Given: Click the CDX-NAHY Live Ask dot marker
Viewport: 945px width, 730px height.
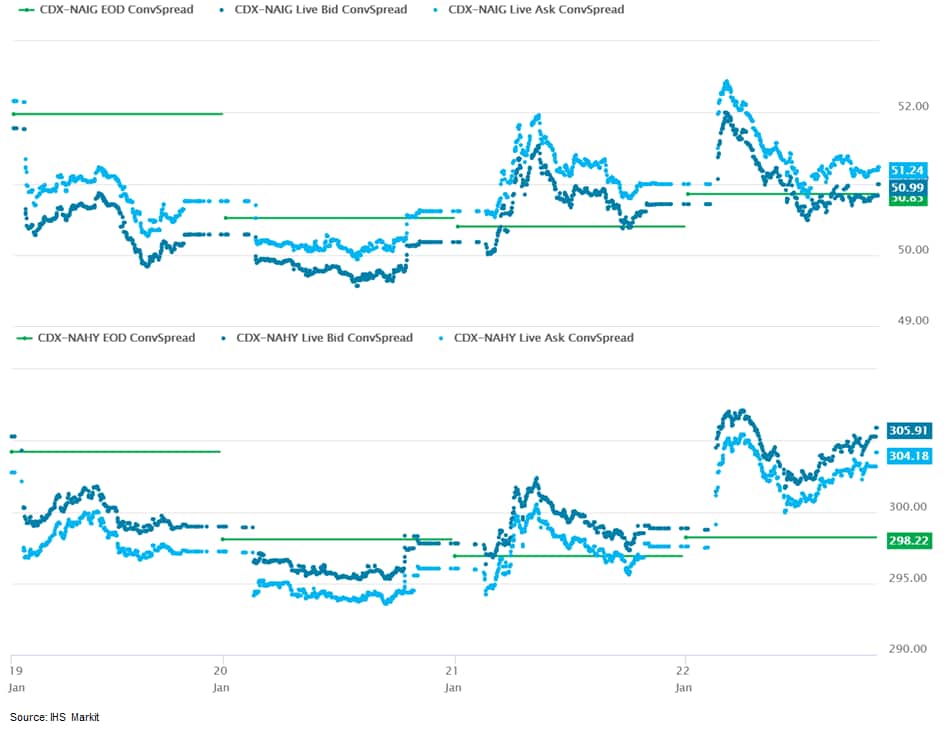Looking at the screenshot, I should (x=439, y=338).
